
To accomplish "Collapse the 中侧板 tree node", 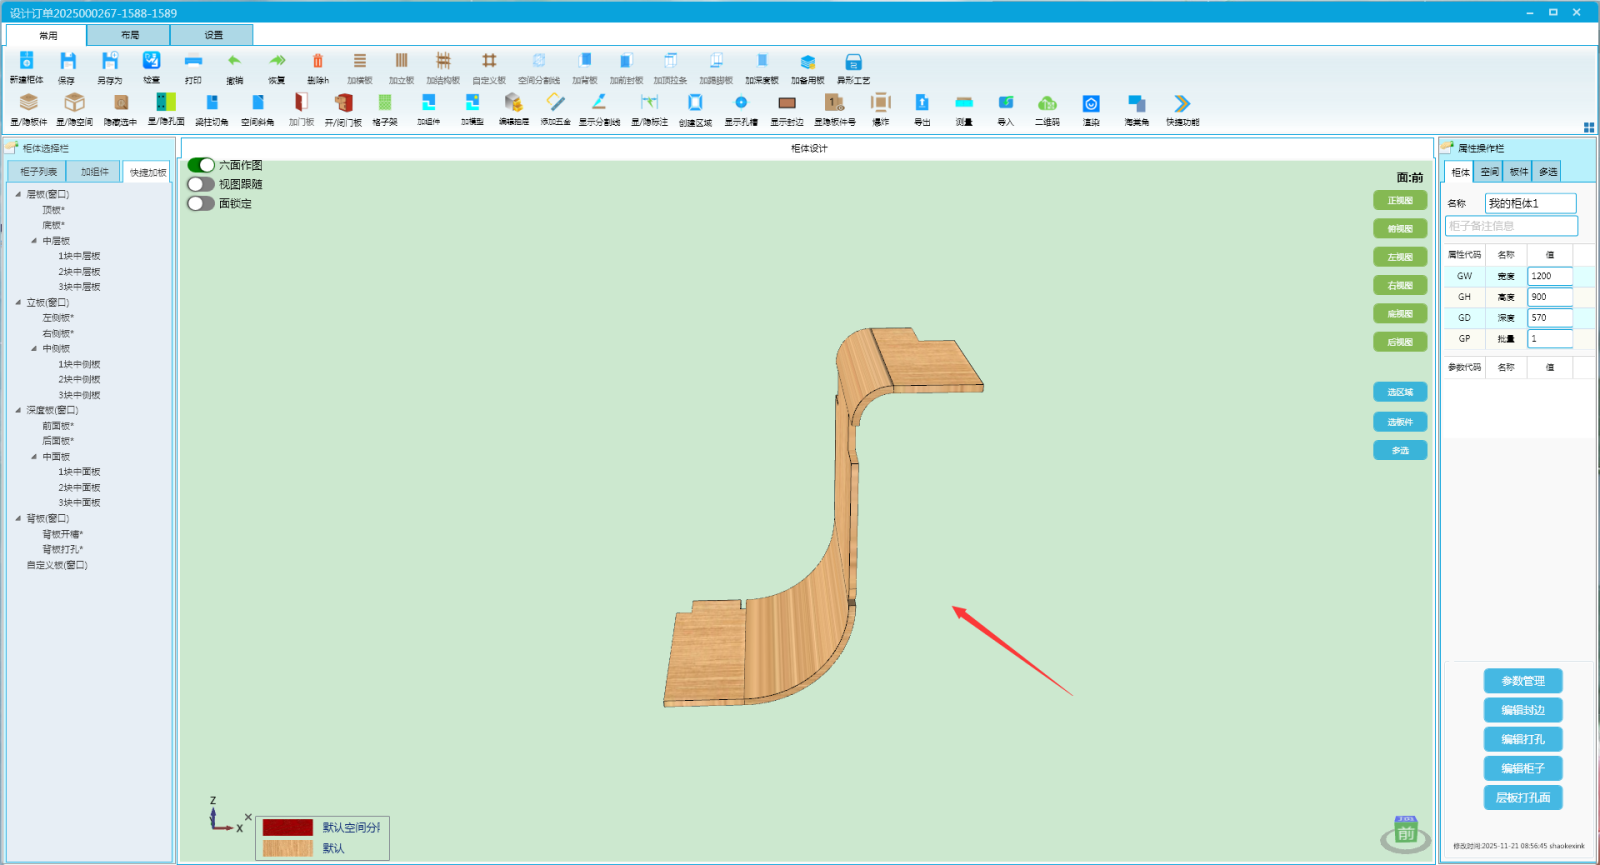I will coord(34,349).
